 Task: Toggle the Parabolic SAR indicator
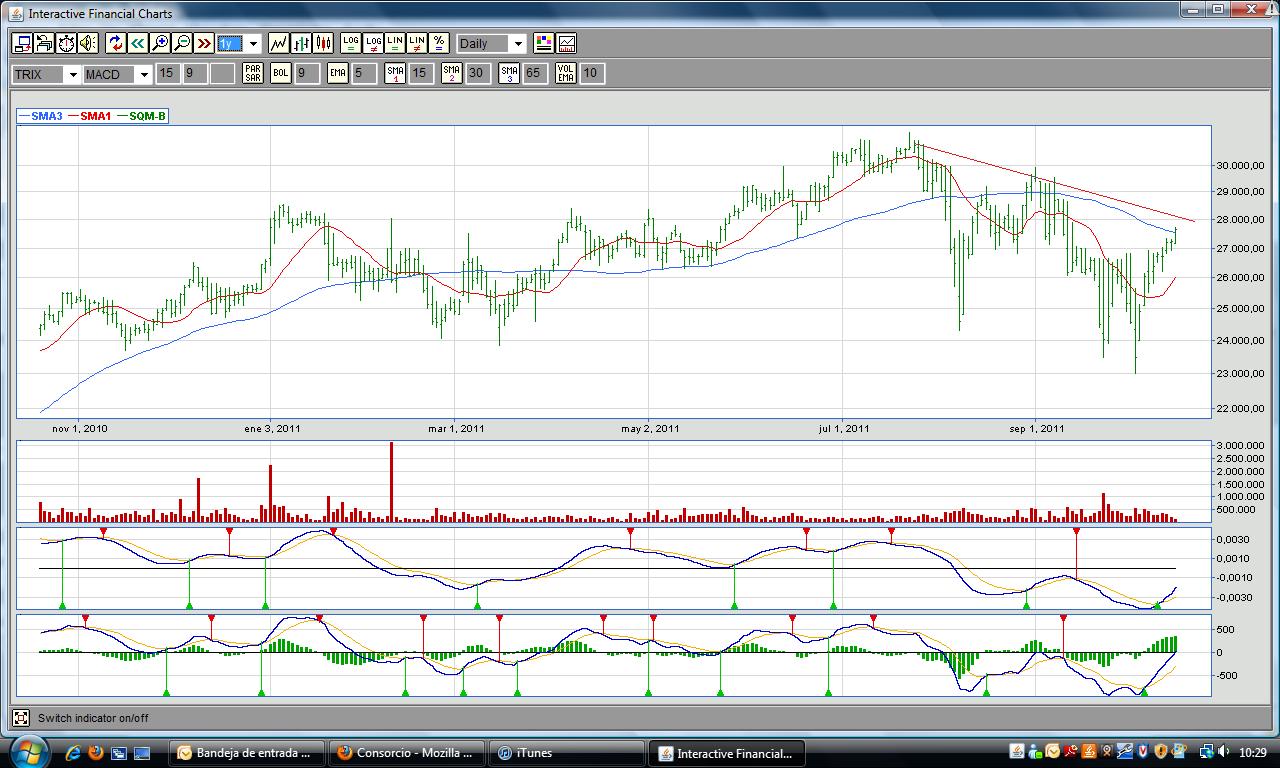tap(253, 73)
